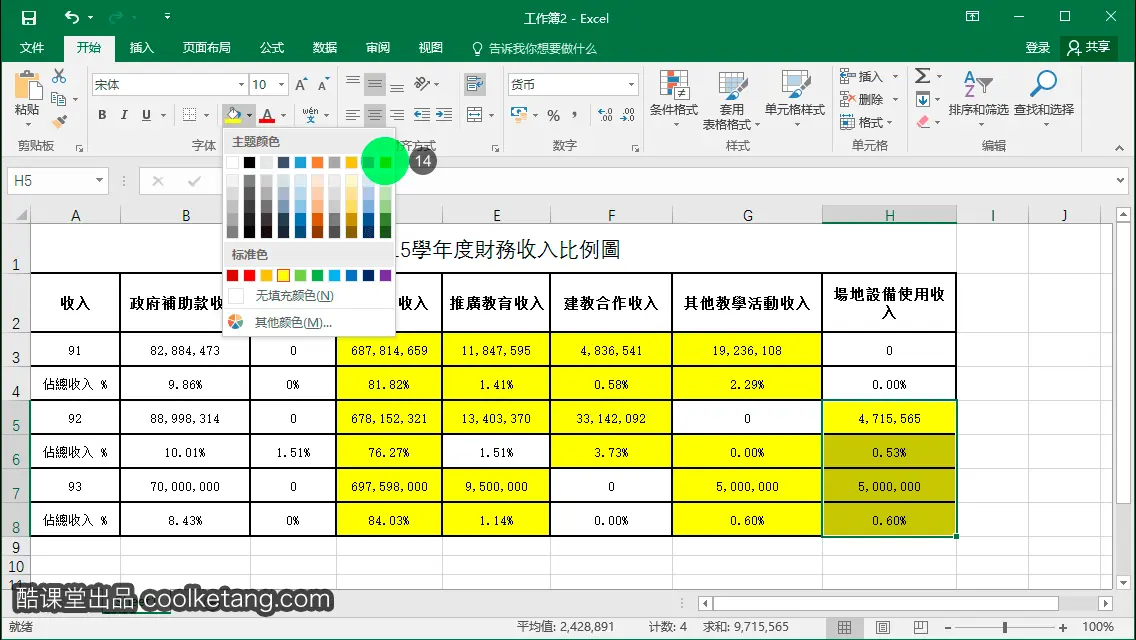Open Find and Select (查找和选择)
Screen dimensions: 1136x640
point(1043,100)
